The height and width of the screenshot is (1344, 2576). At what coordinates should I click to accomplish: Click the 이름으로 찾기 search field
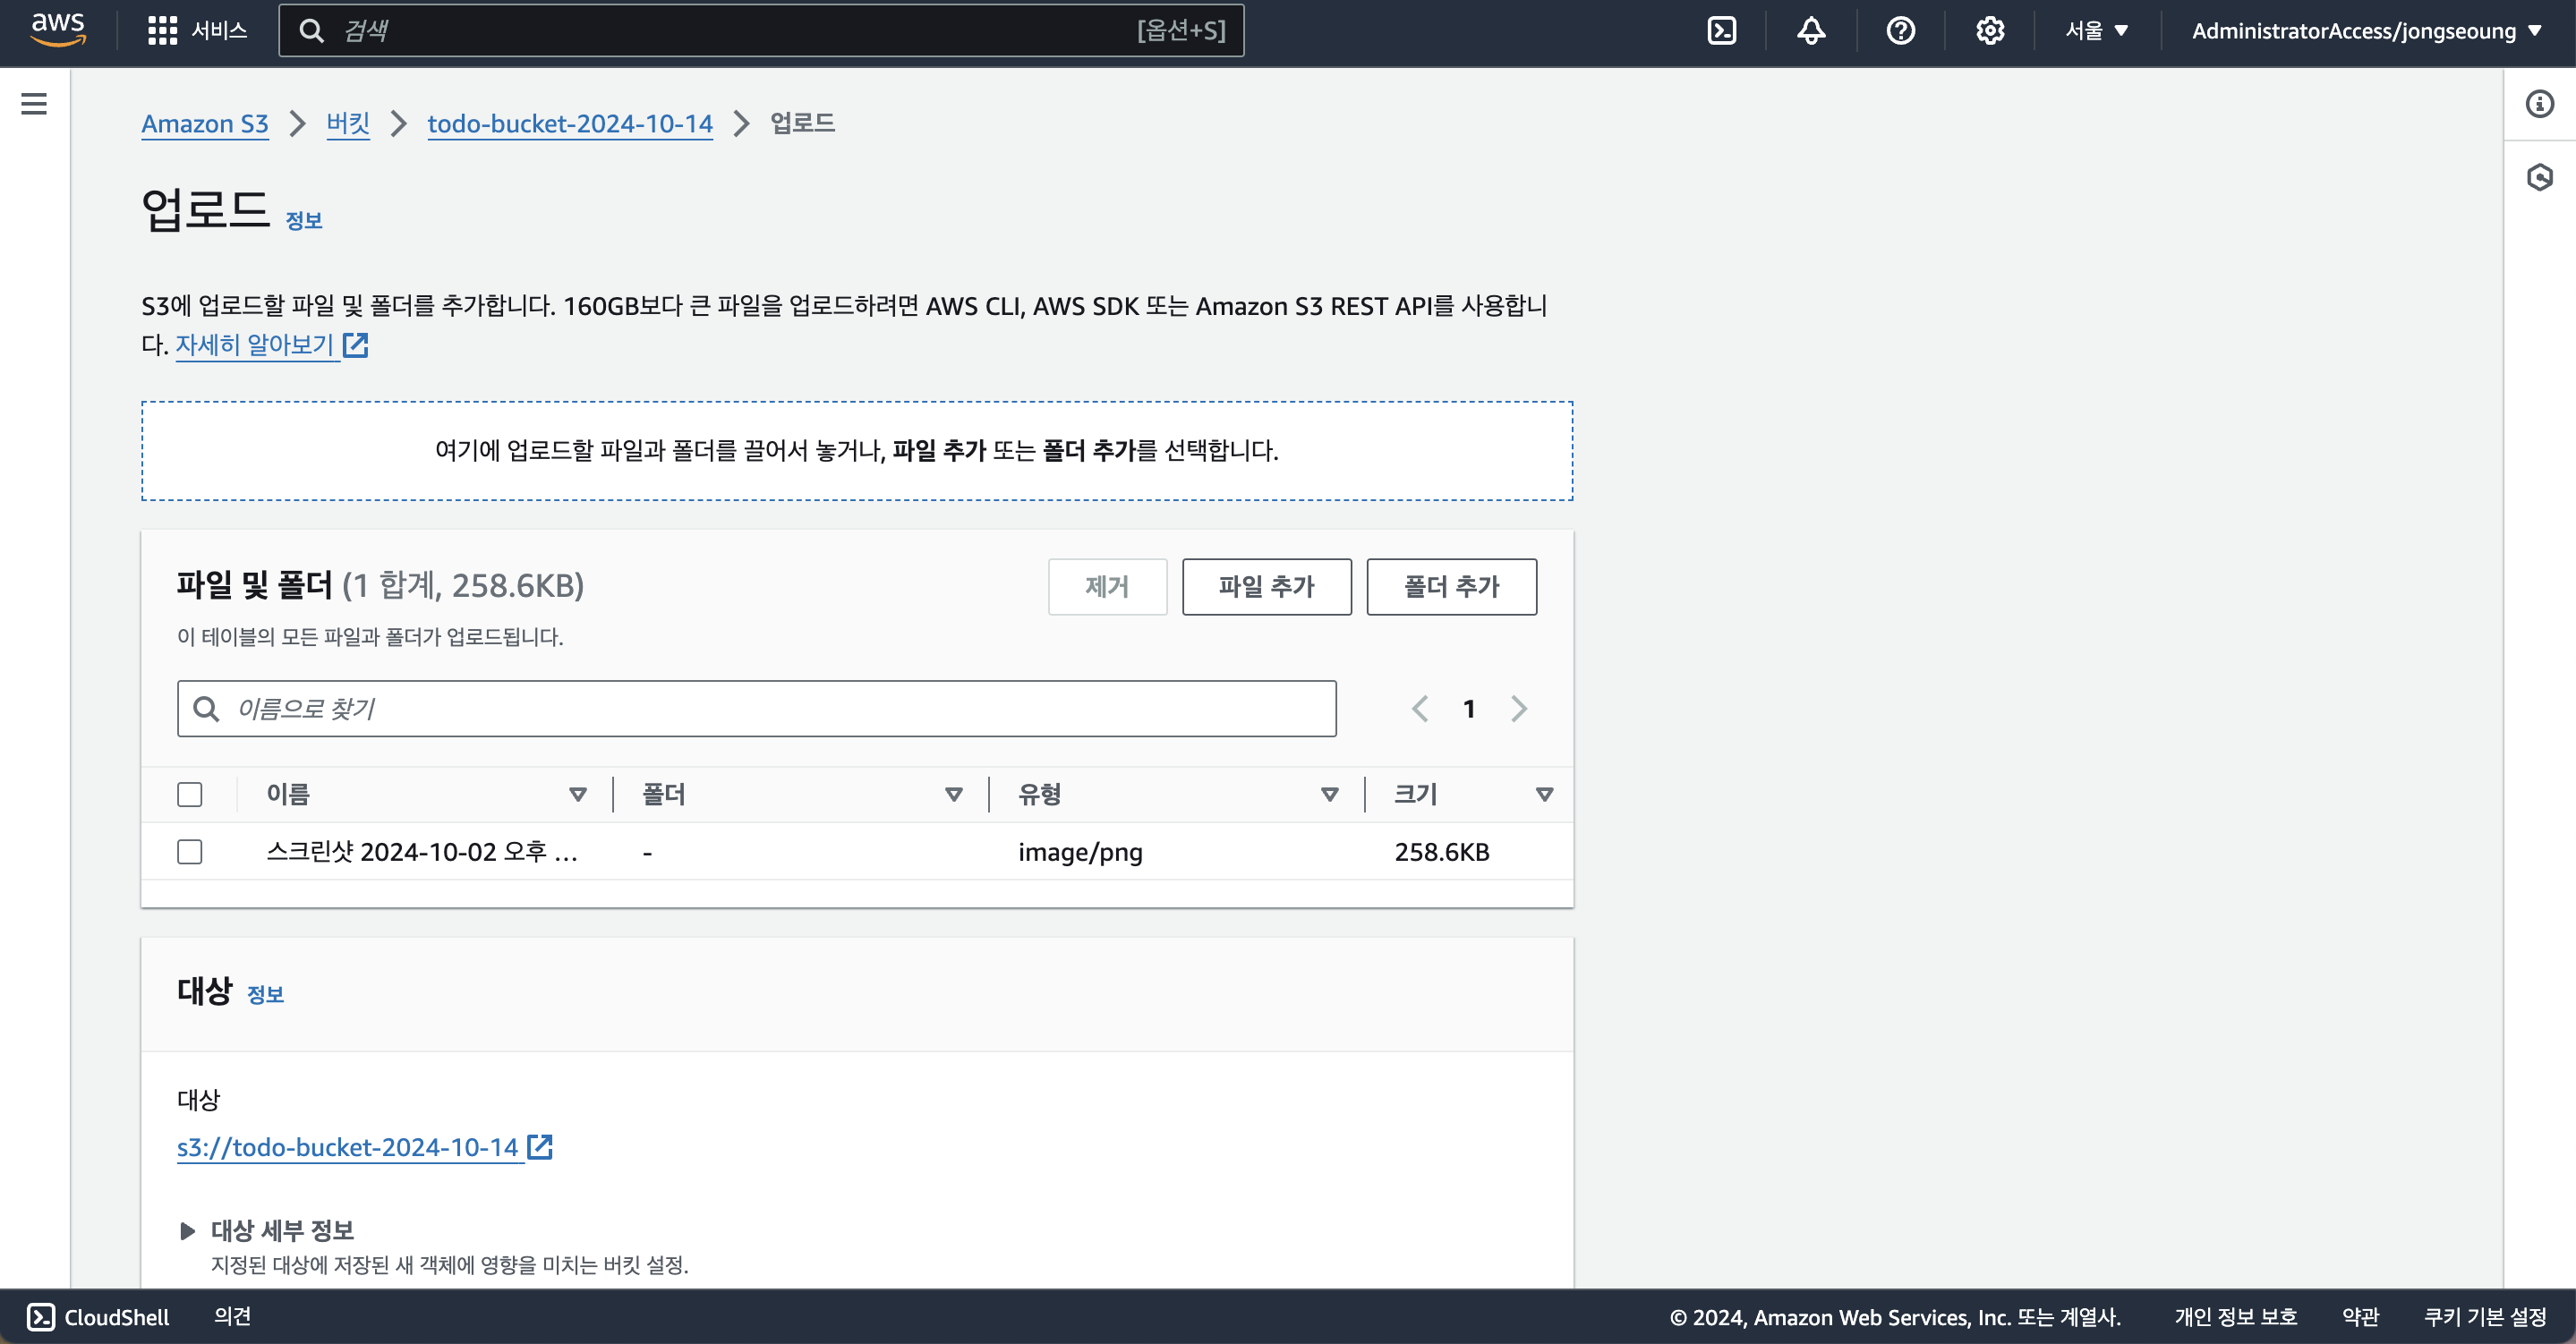(757, 709)
